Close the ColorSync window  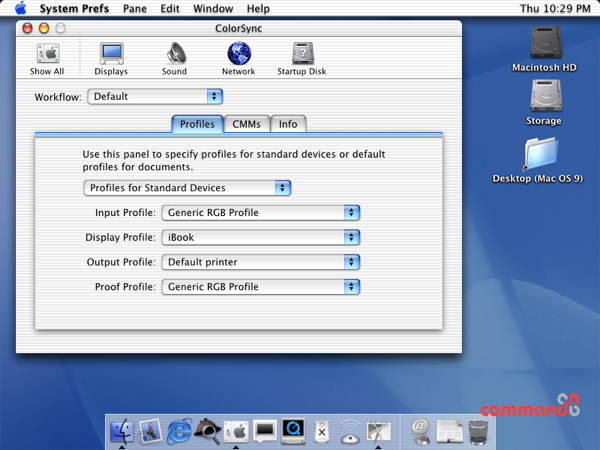tap(27, 28)
